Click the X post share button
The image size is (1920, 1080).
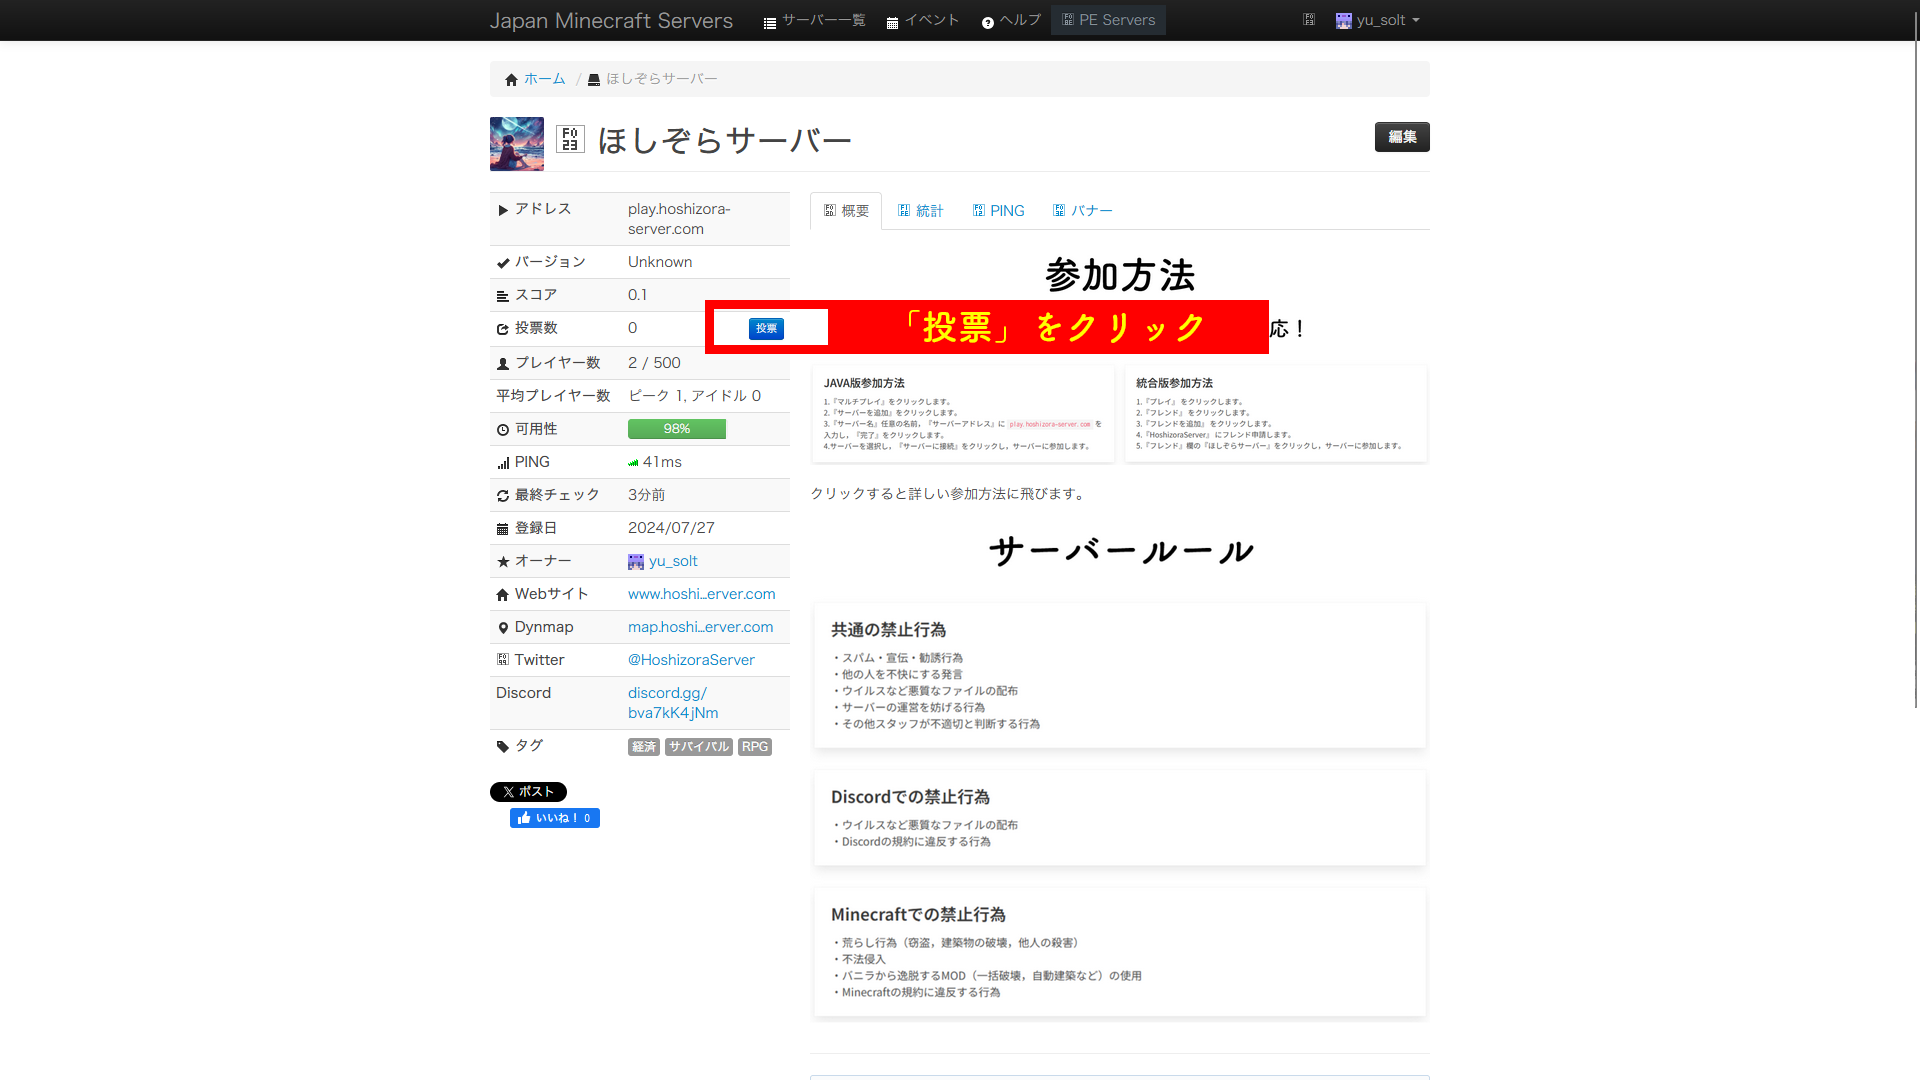pos(528,792)
